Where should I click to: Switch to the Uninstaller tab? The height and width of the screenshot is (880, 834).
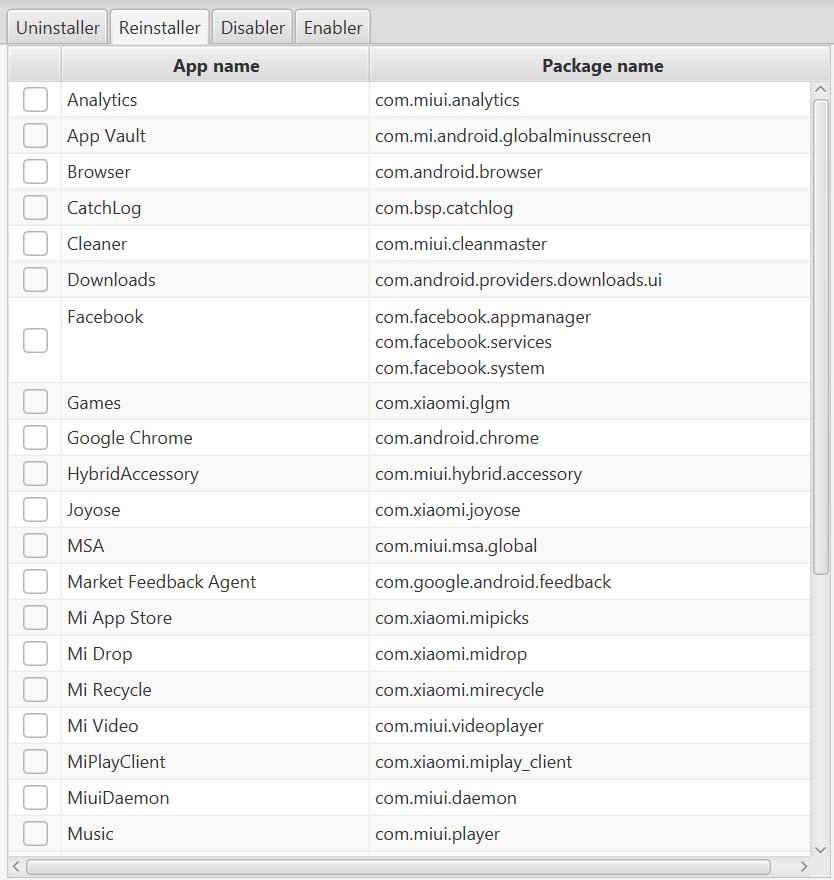coord(57,28)
